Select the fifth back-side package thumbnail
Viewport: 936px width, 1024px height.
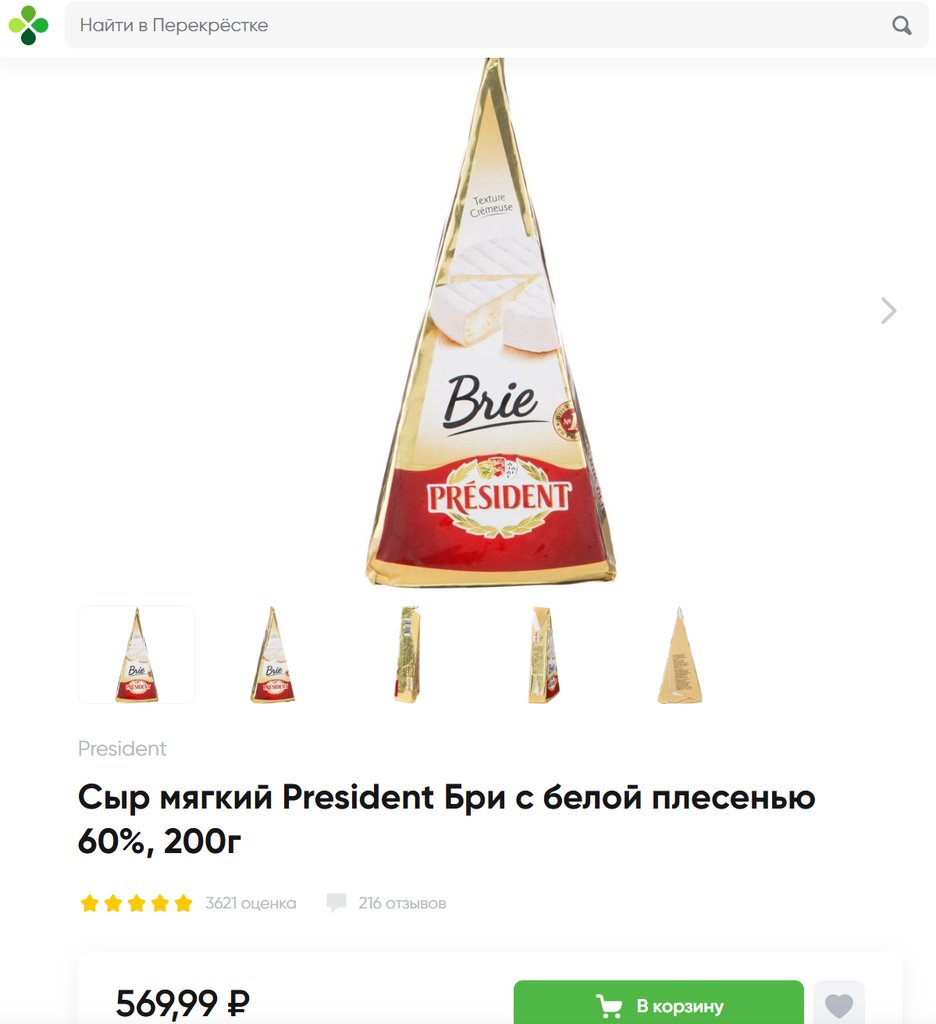[679, 654]
